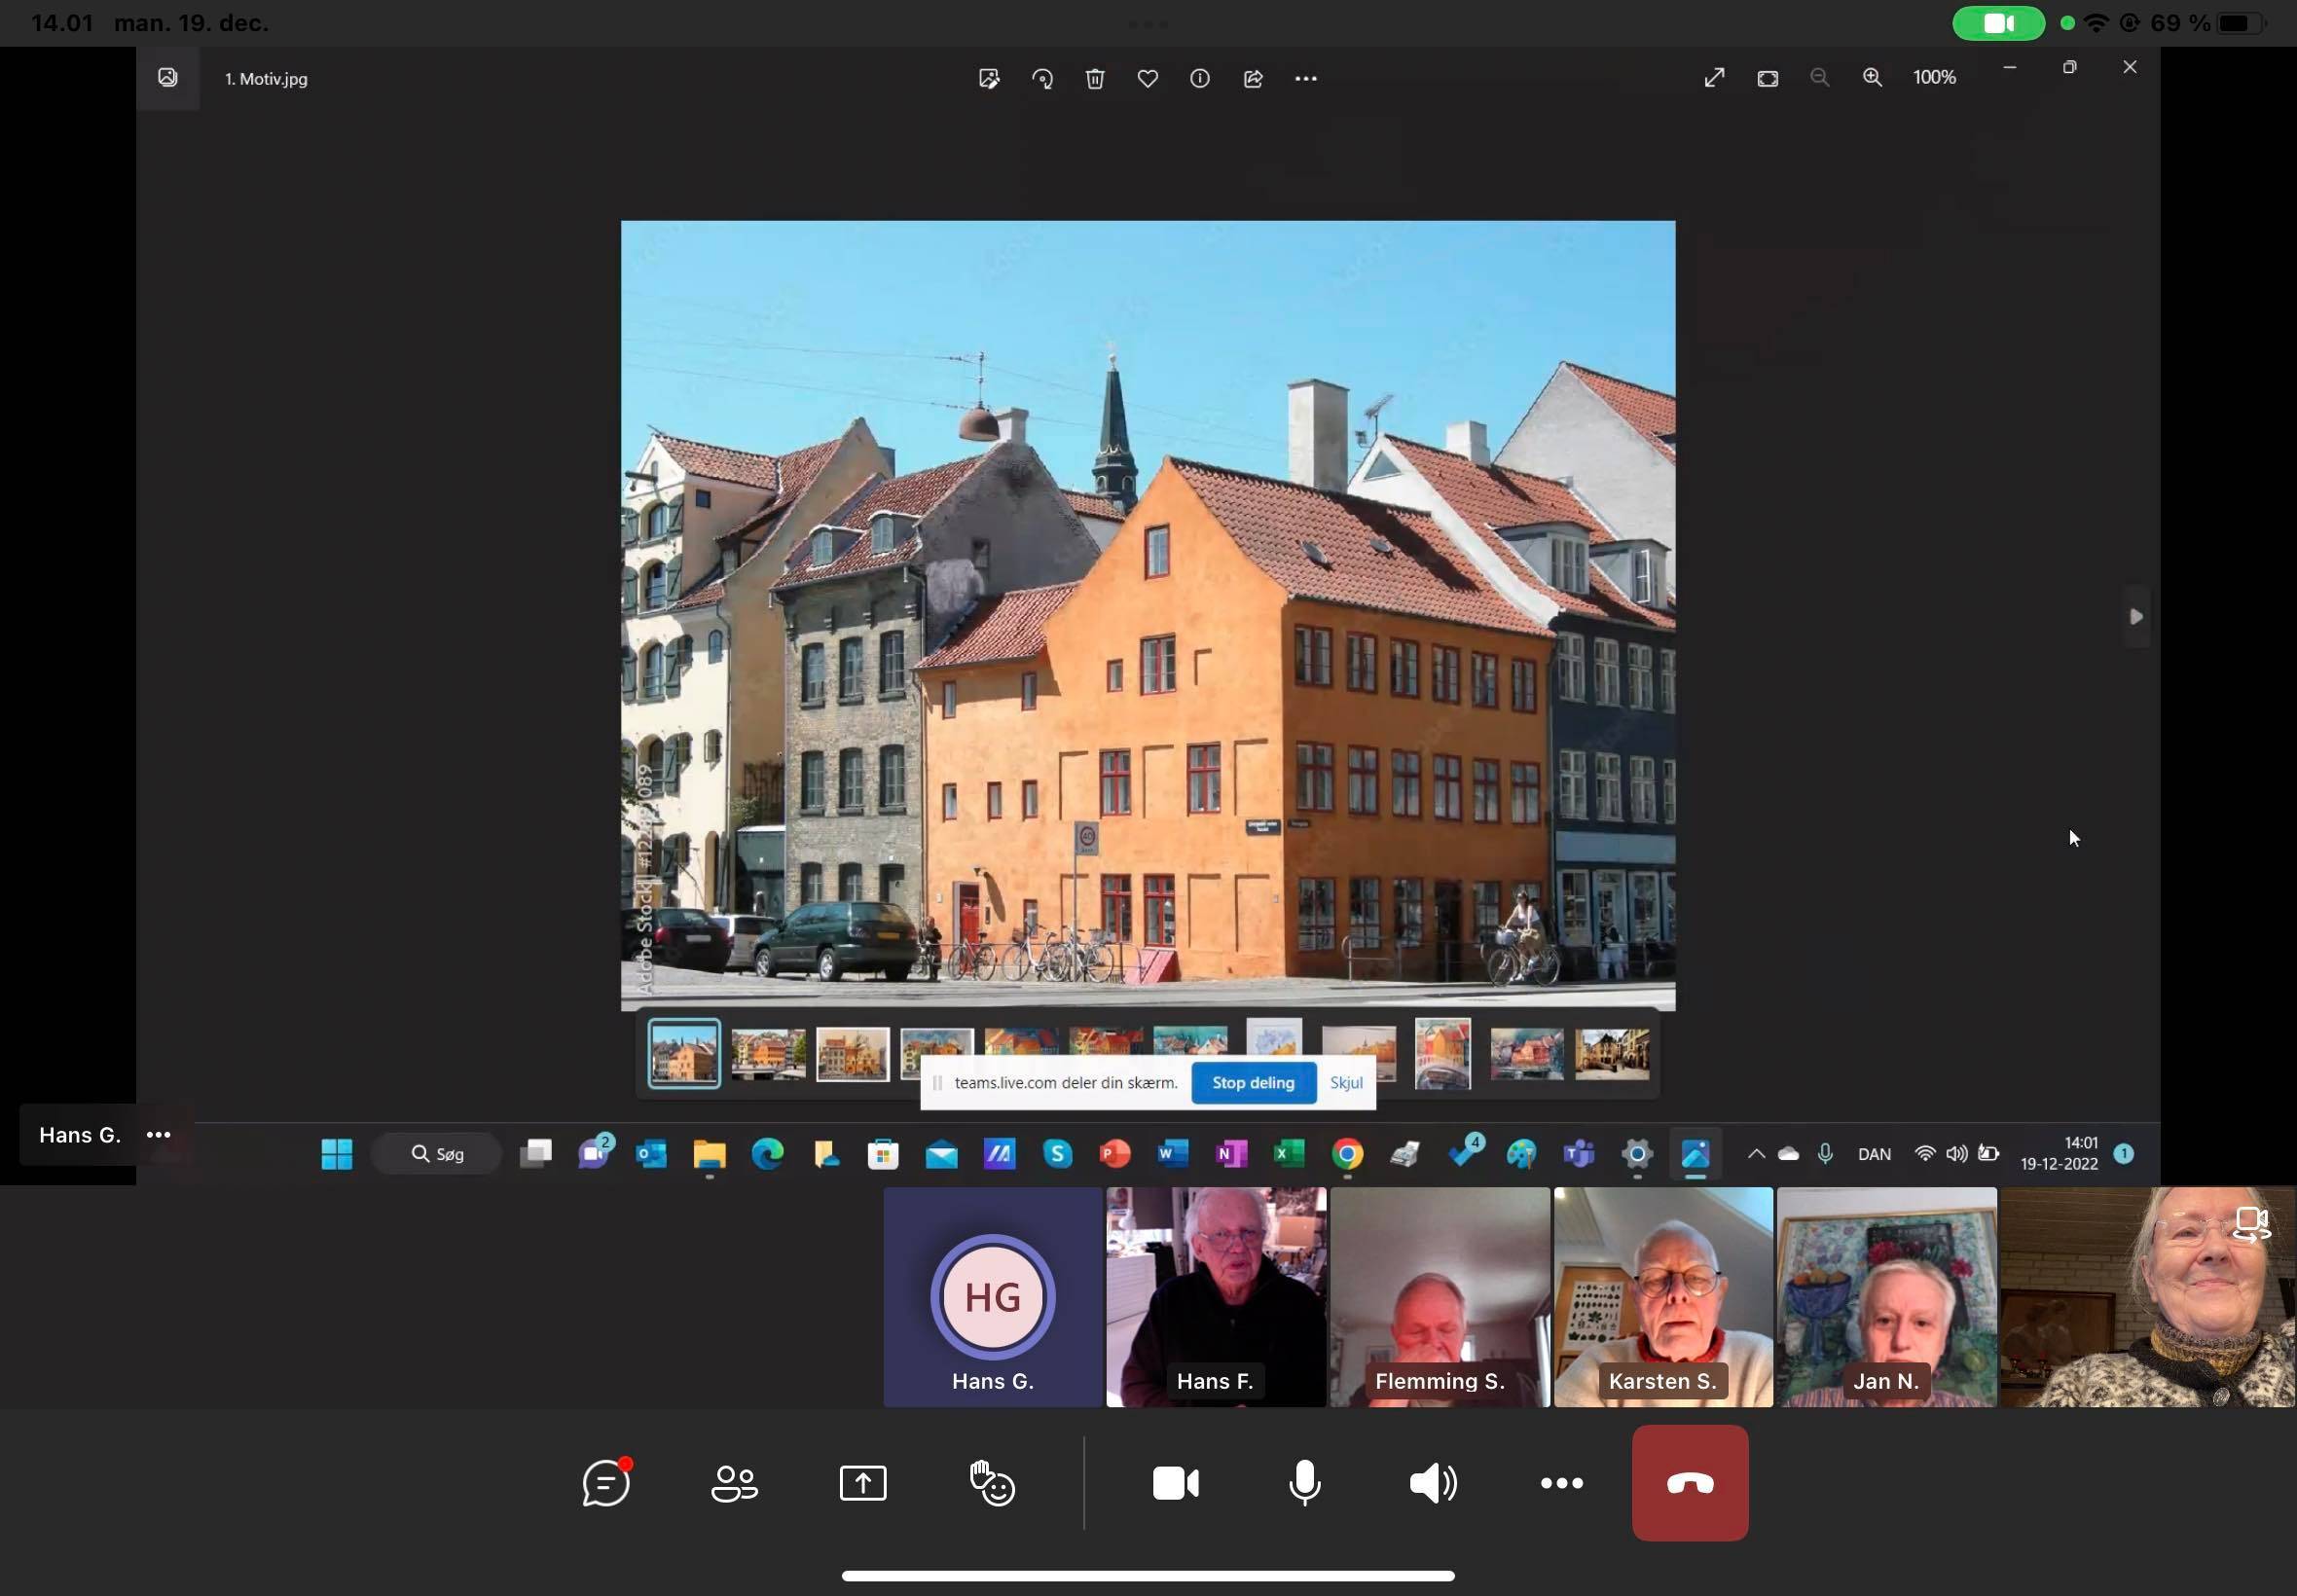The image size is (2297, 1596).
Task: Open Hans G. options ellipsis
Action: (x=158, y=1135)
